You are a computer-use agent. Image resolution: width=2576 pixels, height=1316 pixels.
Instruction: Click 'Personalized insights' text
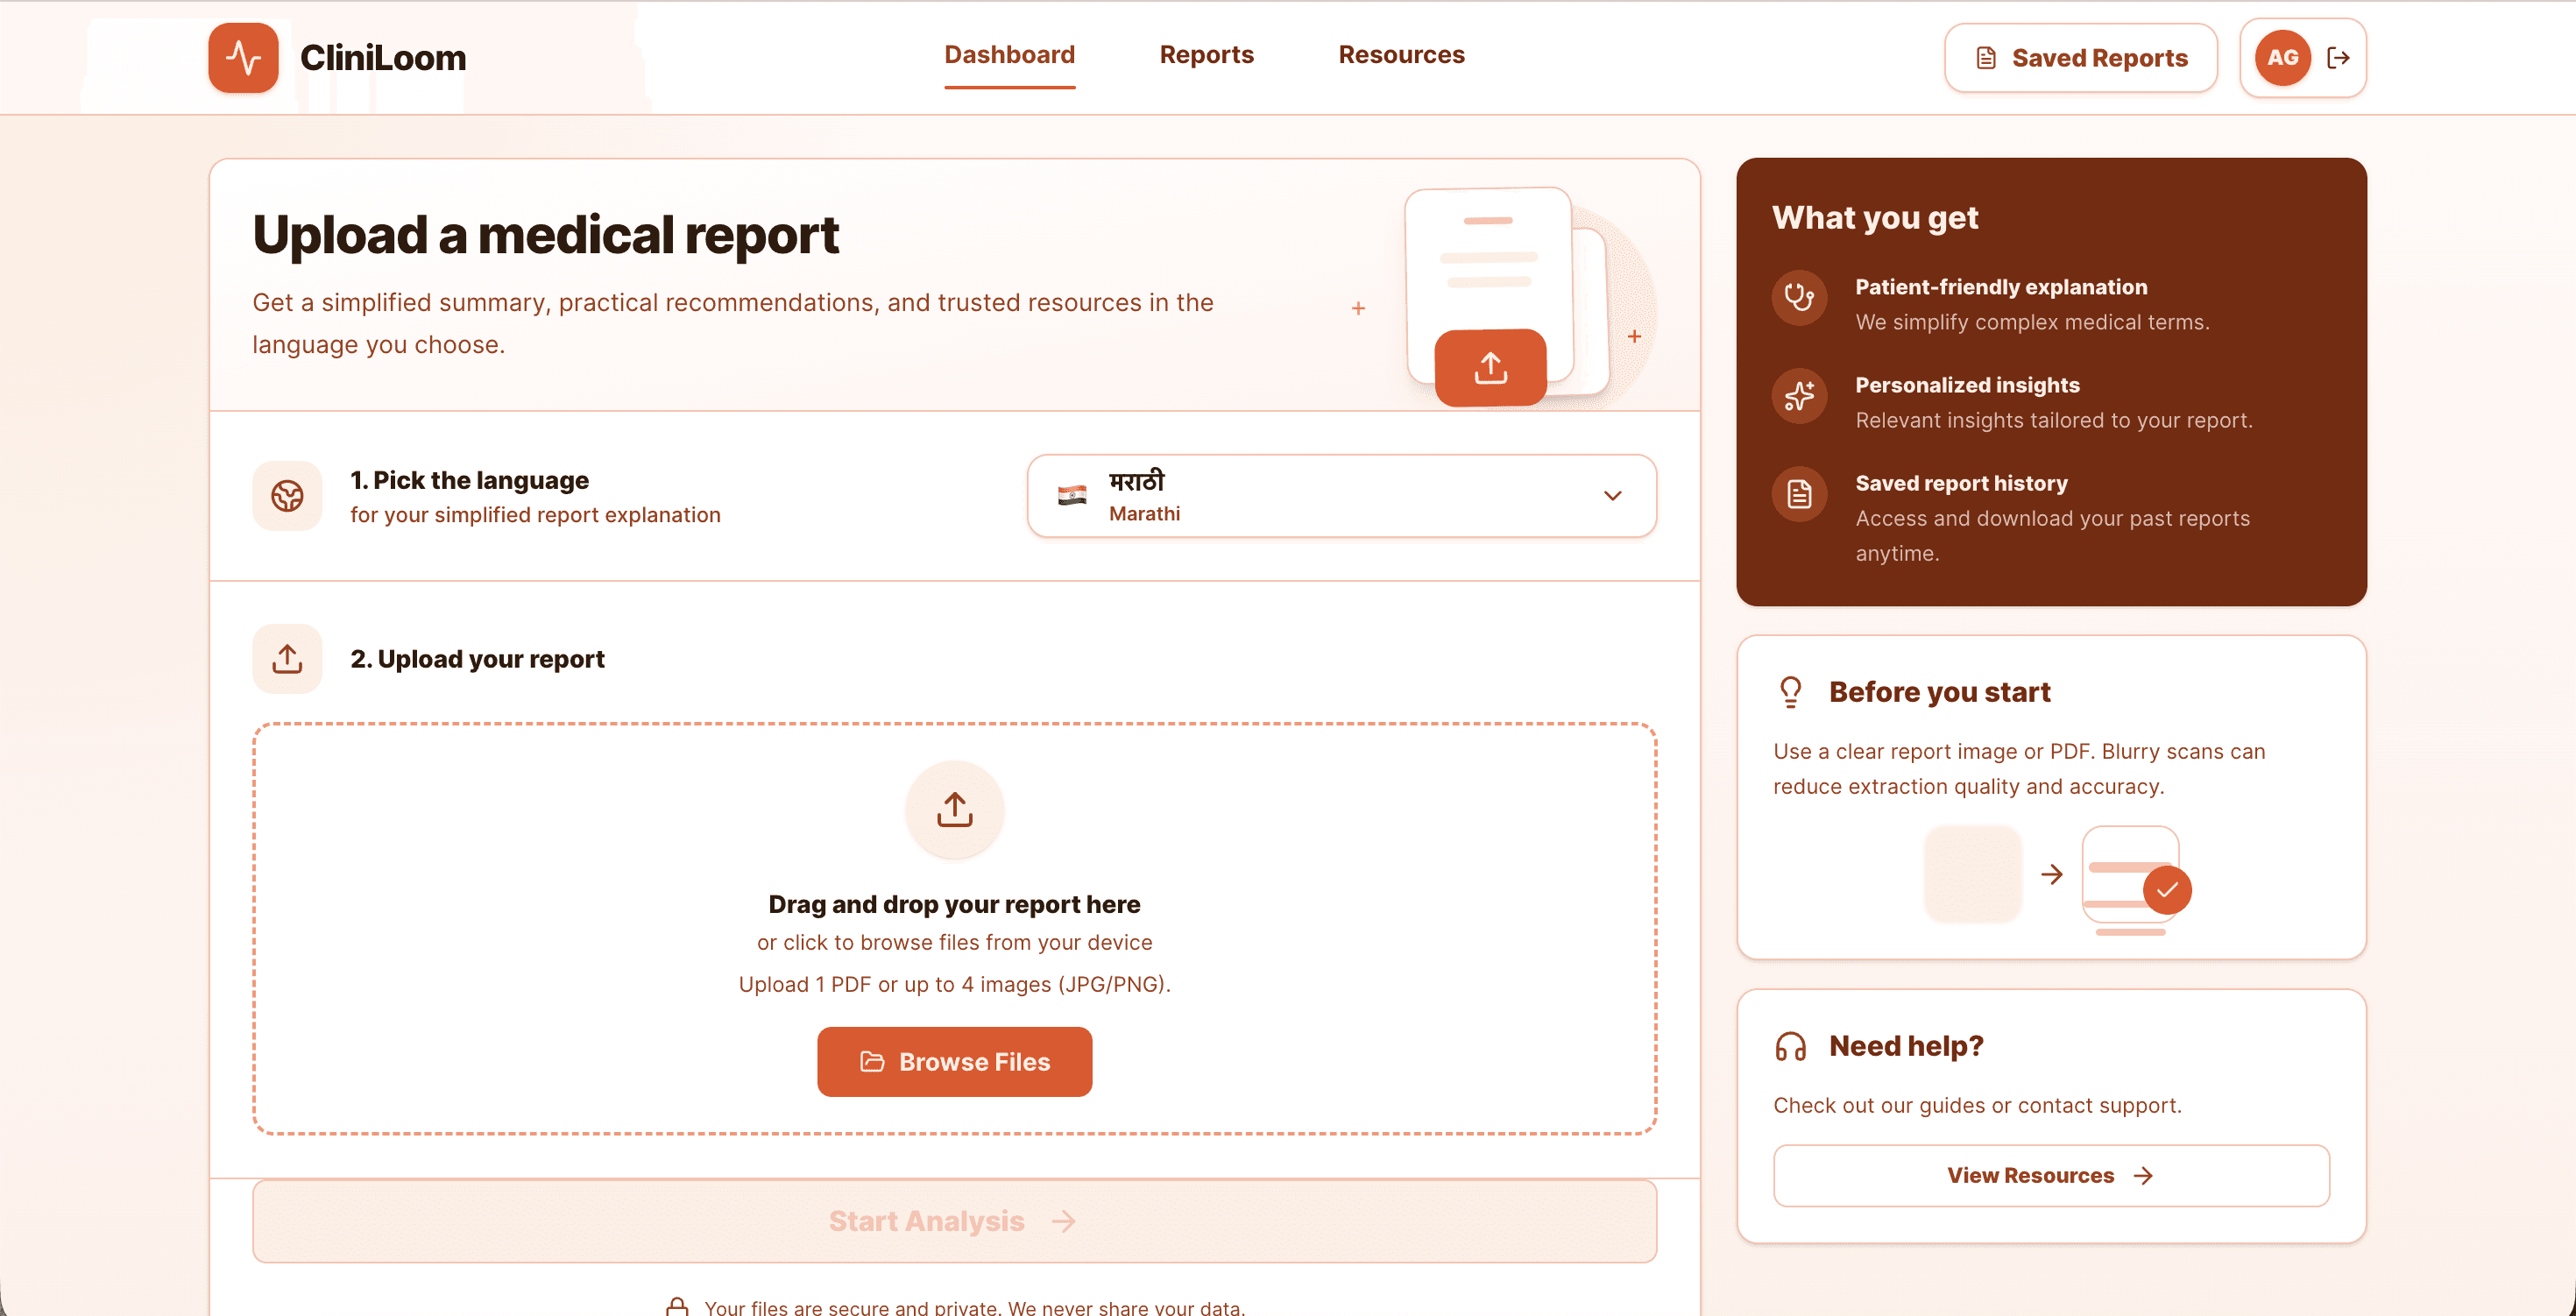pyautogui.click(x=1967, y=385)
